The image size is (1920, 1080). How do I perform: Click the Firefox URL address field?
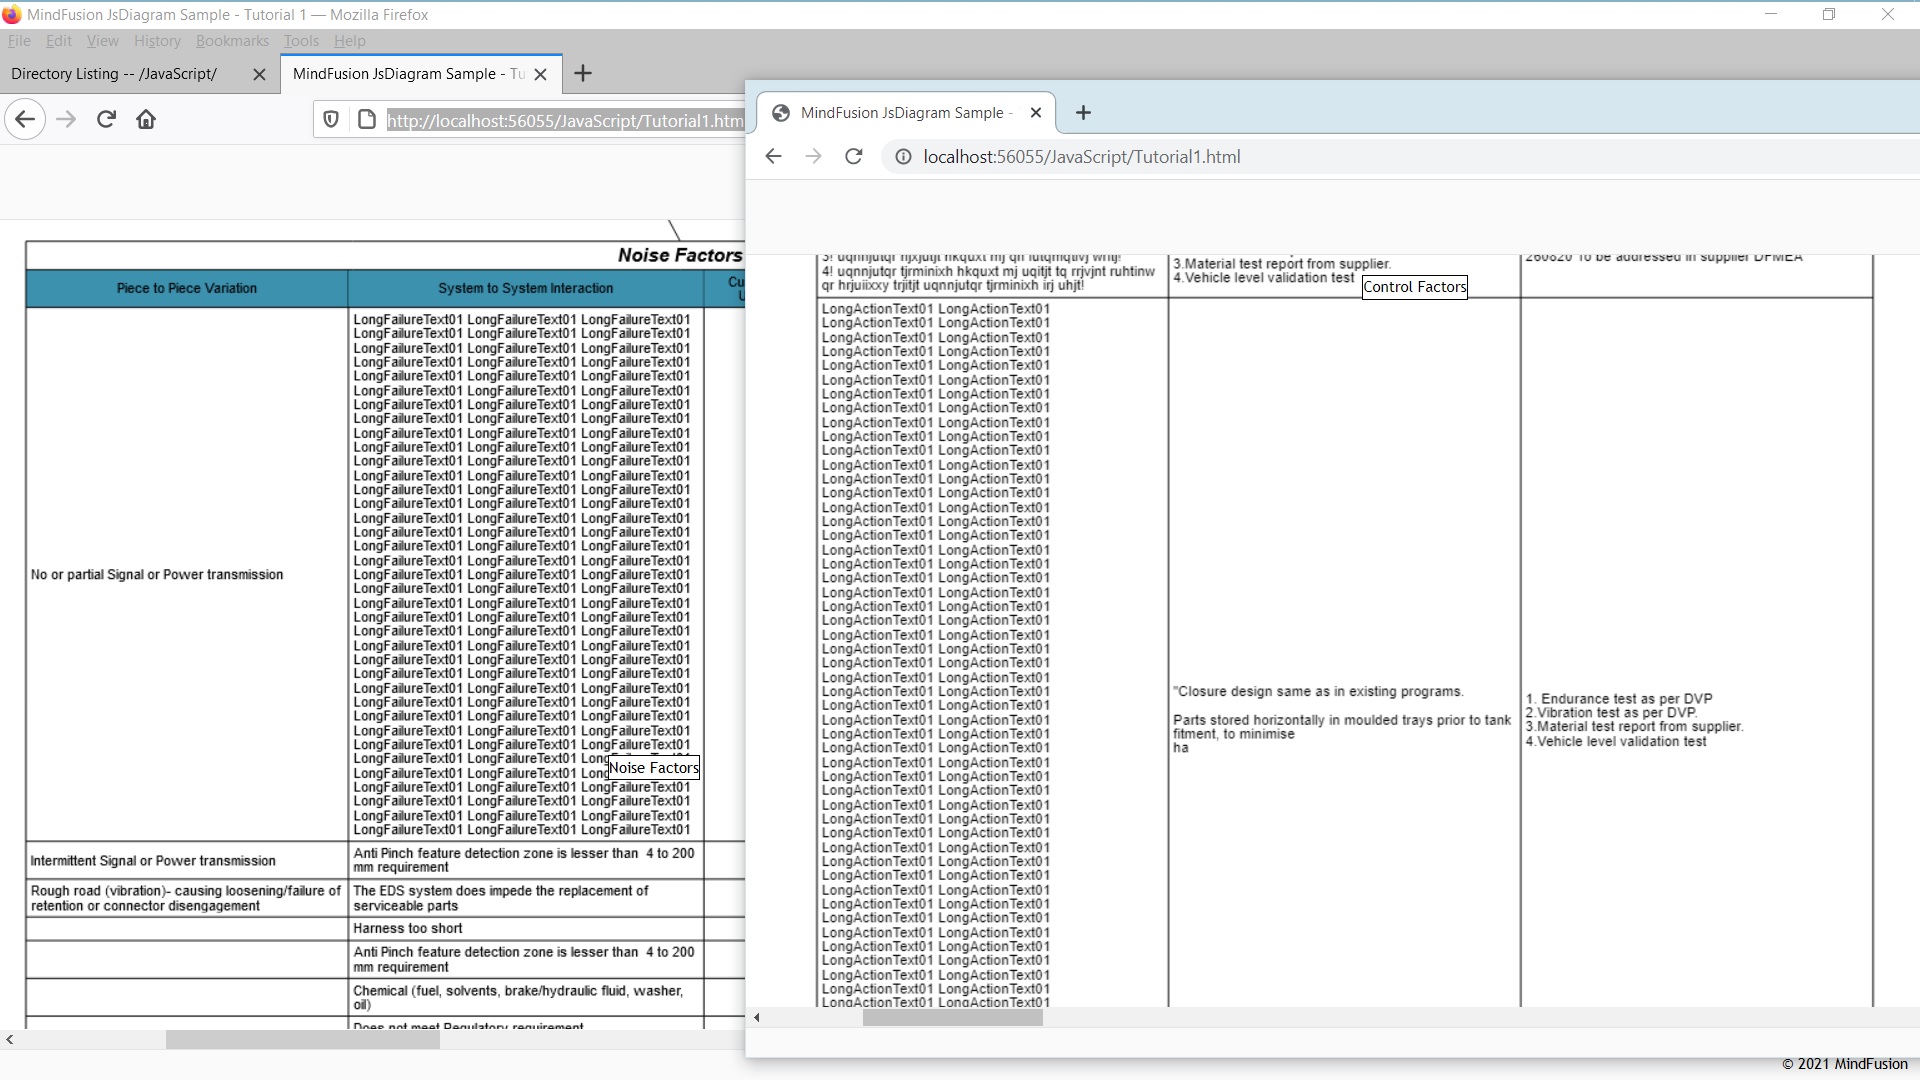564,121
